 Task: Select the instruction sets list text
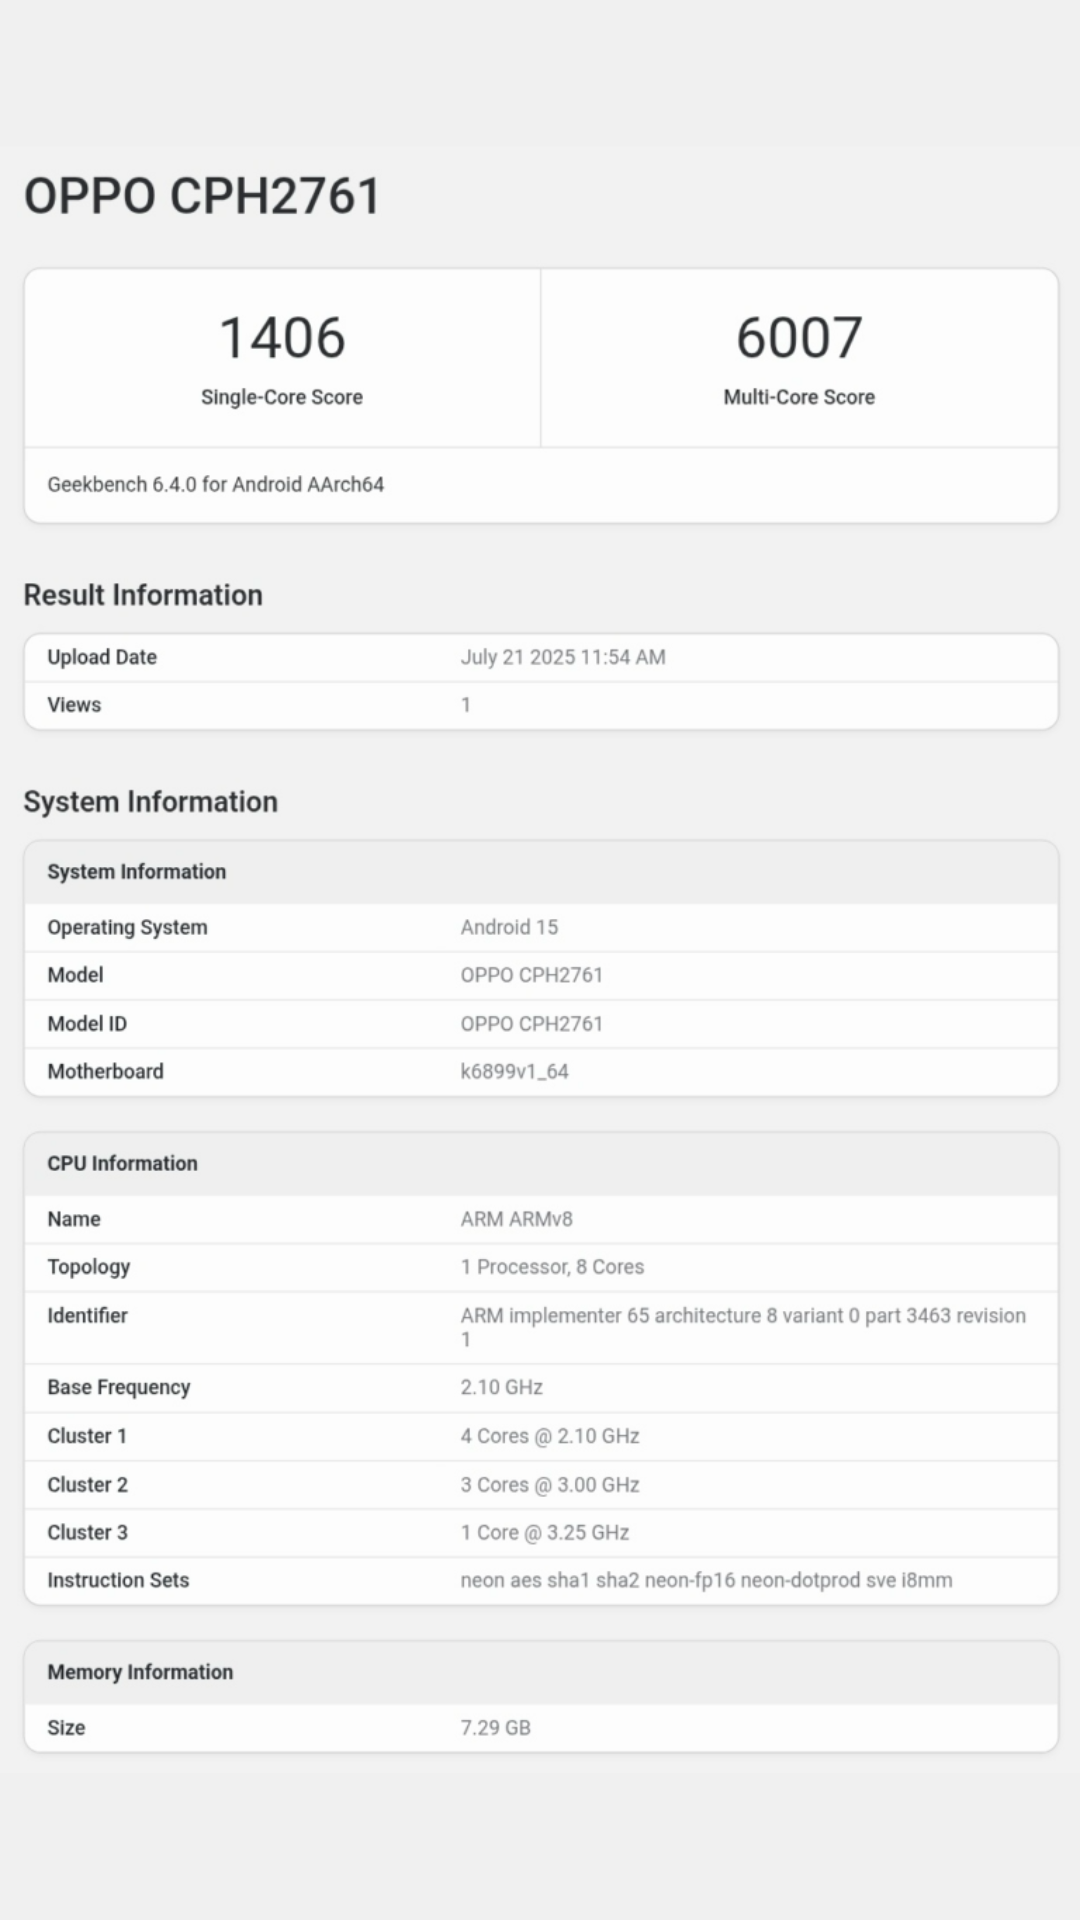point(706,1581)
